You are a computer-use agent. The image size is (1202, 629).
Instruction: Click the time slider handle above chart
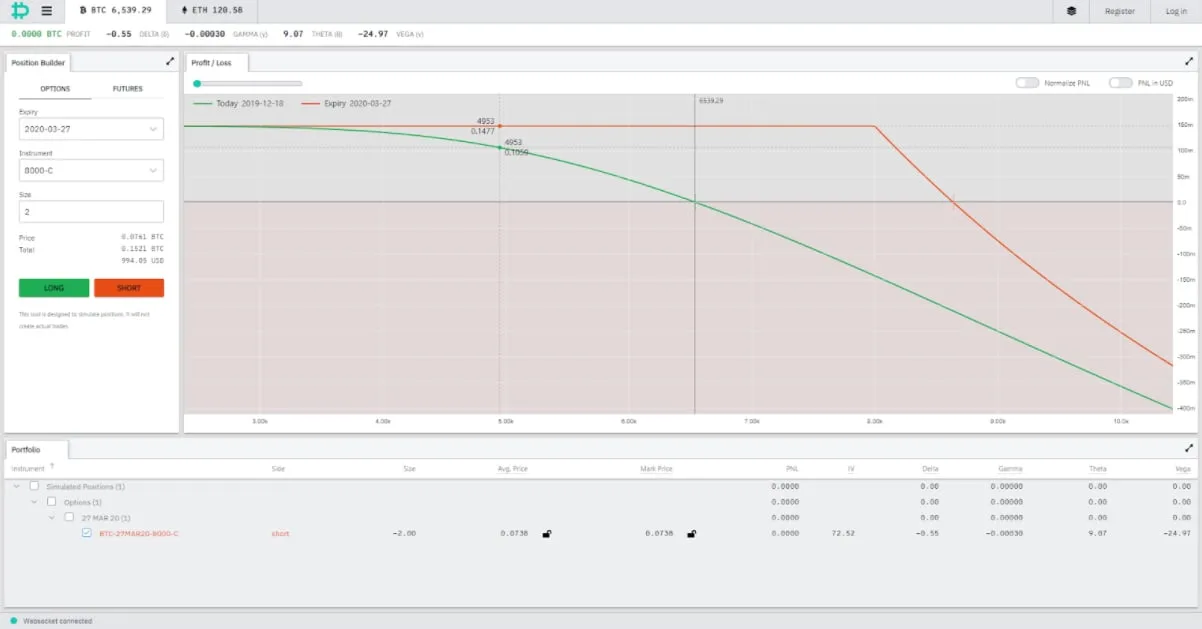(x=197, y=84)
